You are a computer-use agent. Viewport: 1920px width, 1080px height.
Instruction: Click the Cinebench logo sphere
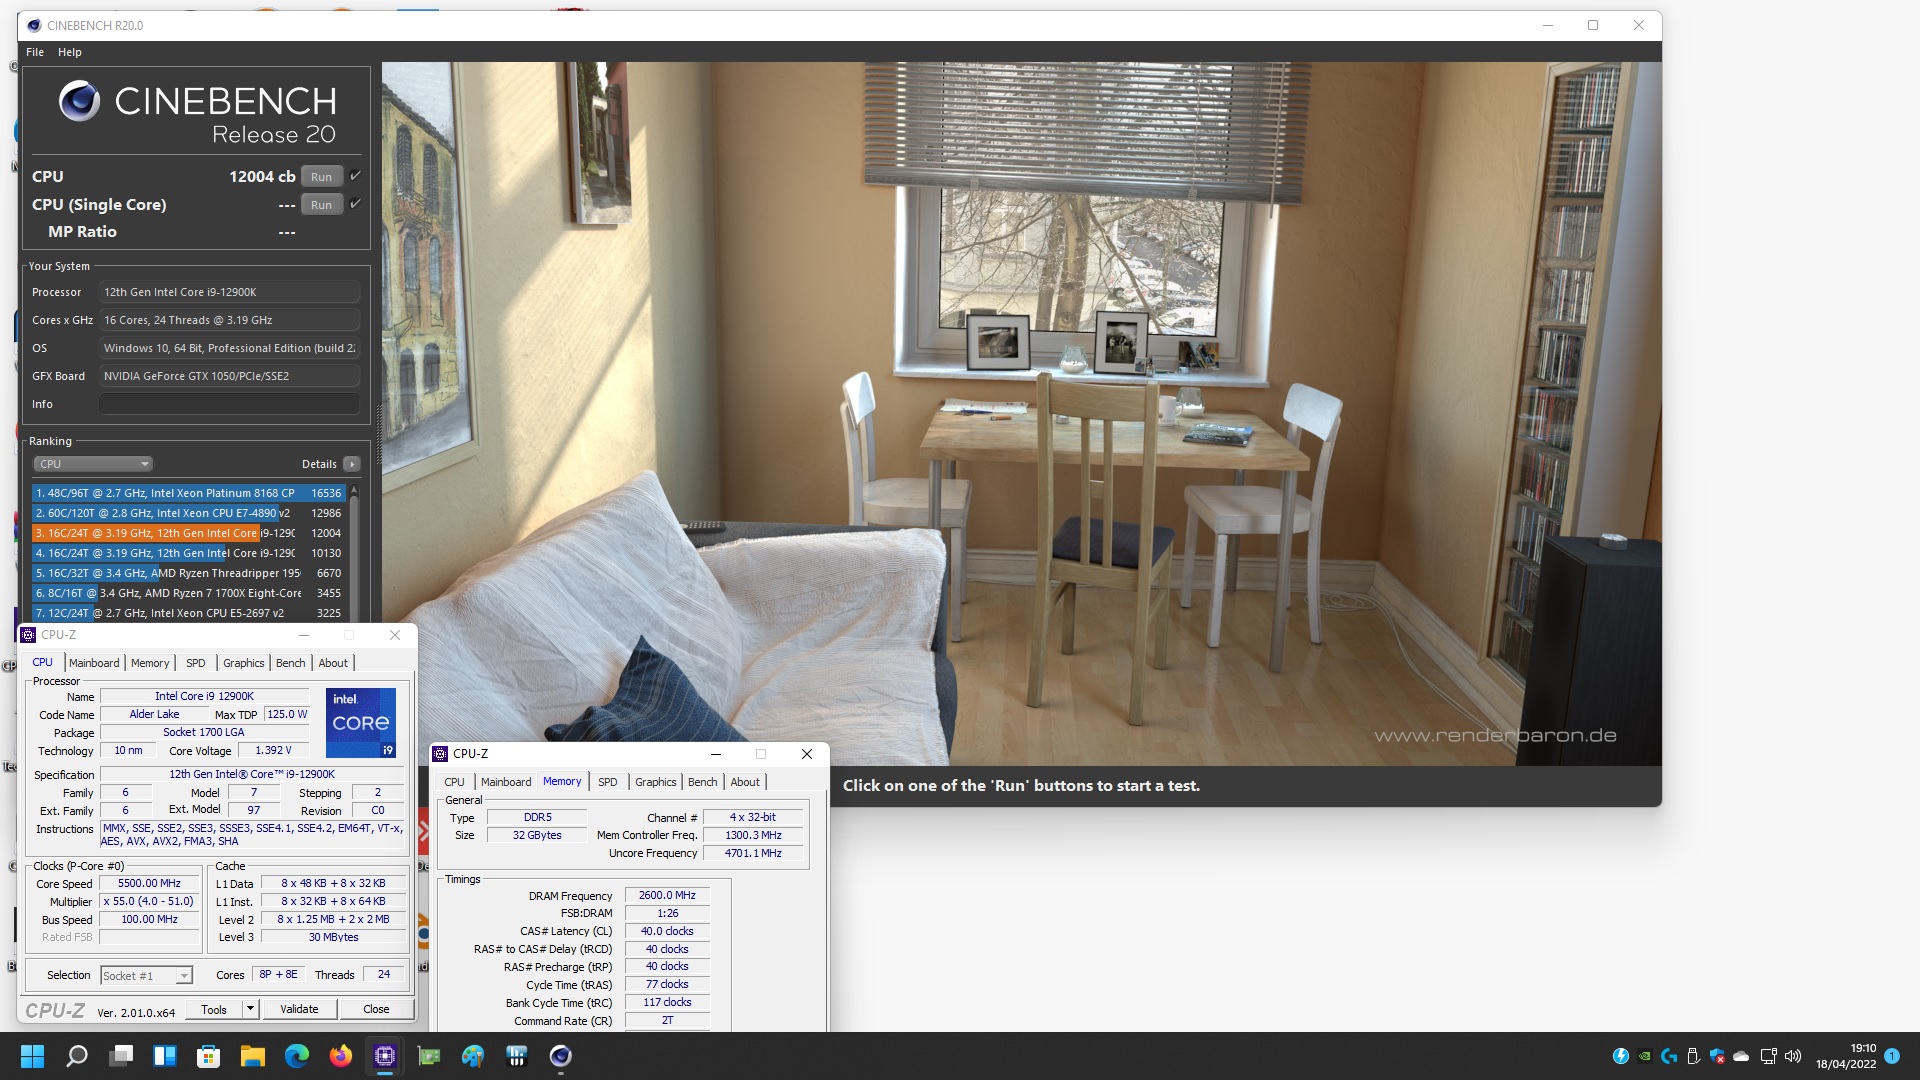click(79, 101)
